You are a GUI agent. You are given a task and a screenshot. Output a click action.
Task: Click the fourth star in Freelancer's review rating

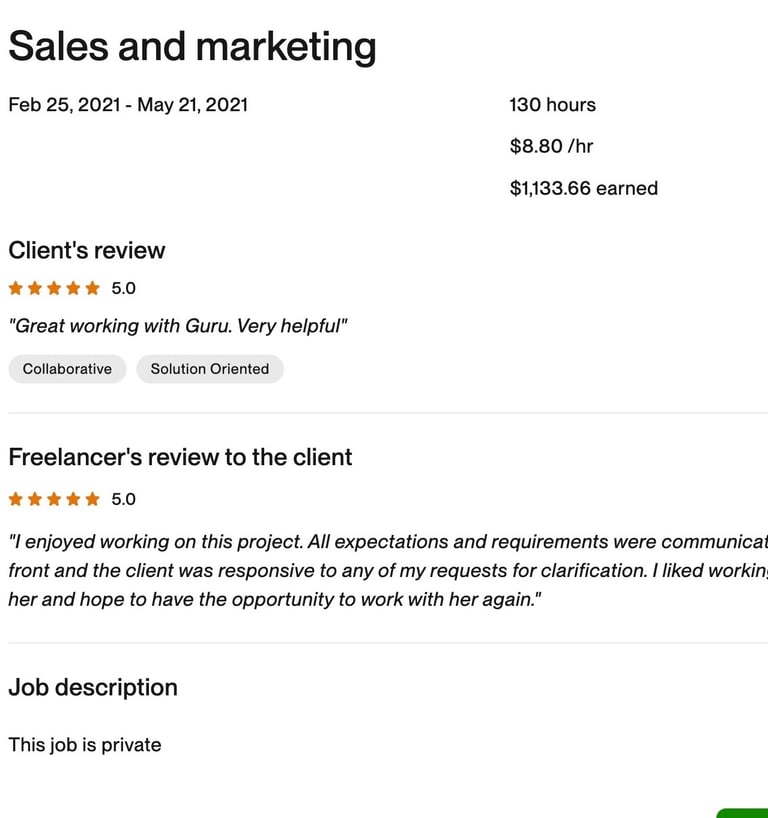click(74, 499)
